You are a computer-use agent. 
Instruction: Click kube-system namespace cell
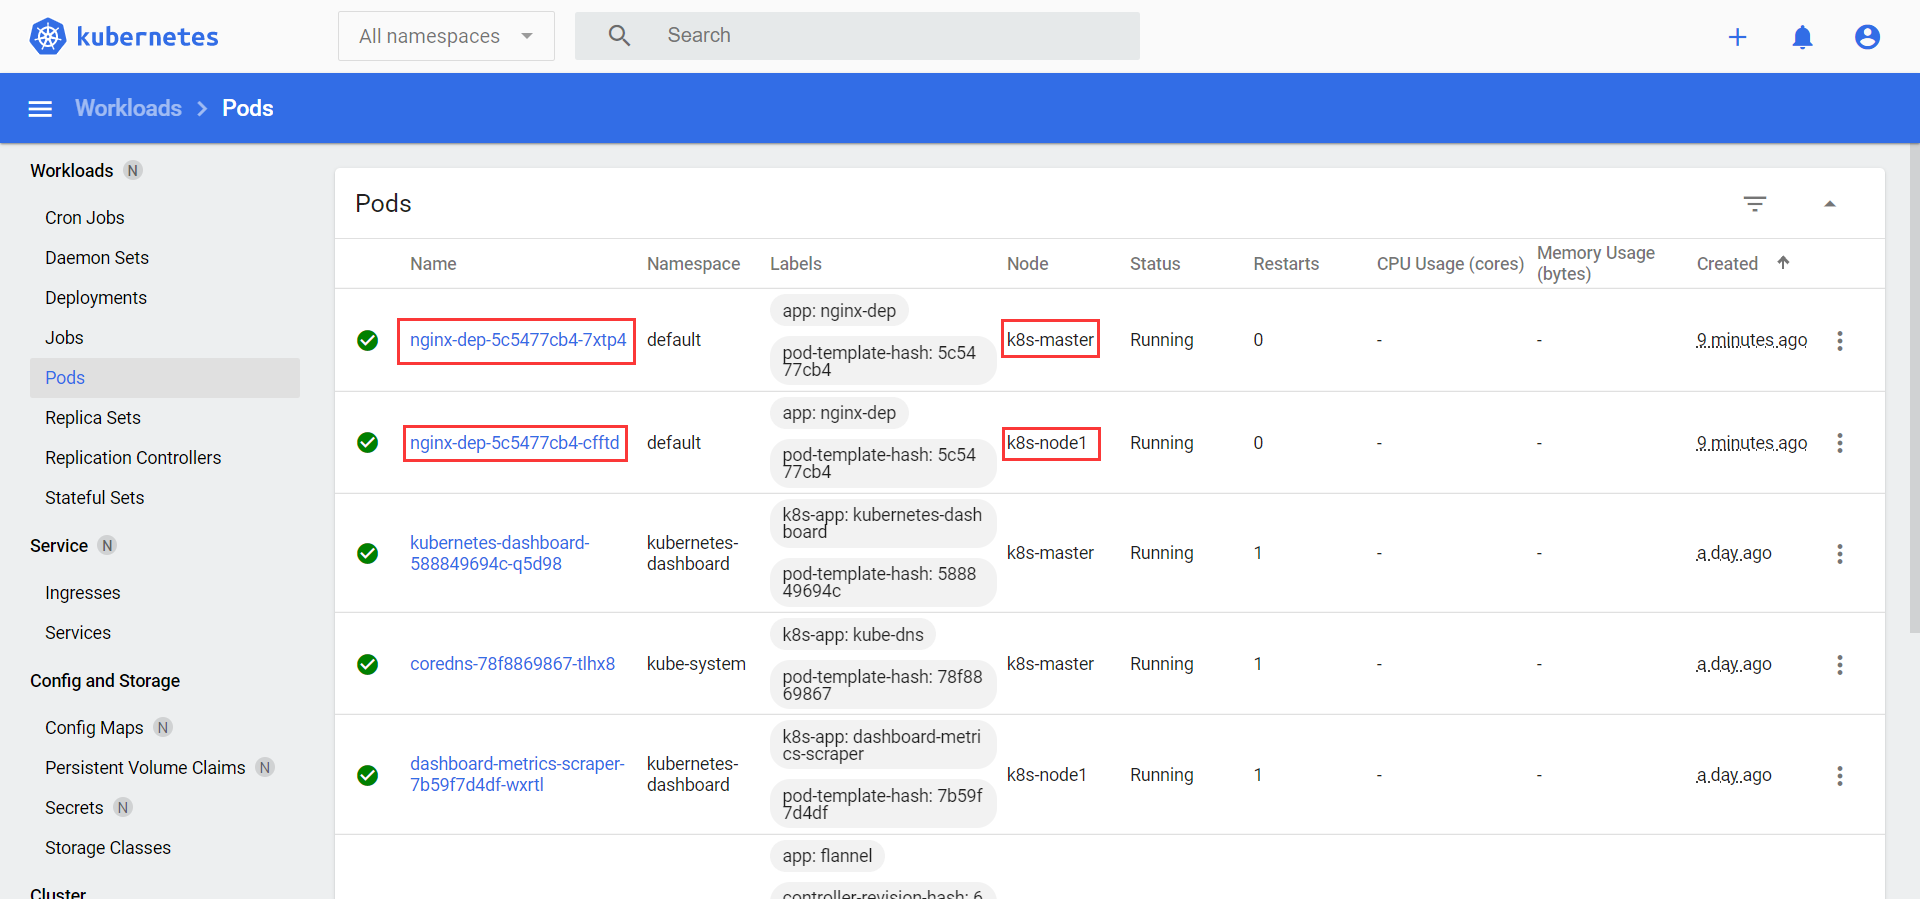[696, 664]
